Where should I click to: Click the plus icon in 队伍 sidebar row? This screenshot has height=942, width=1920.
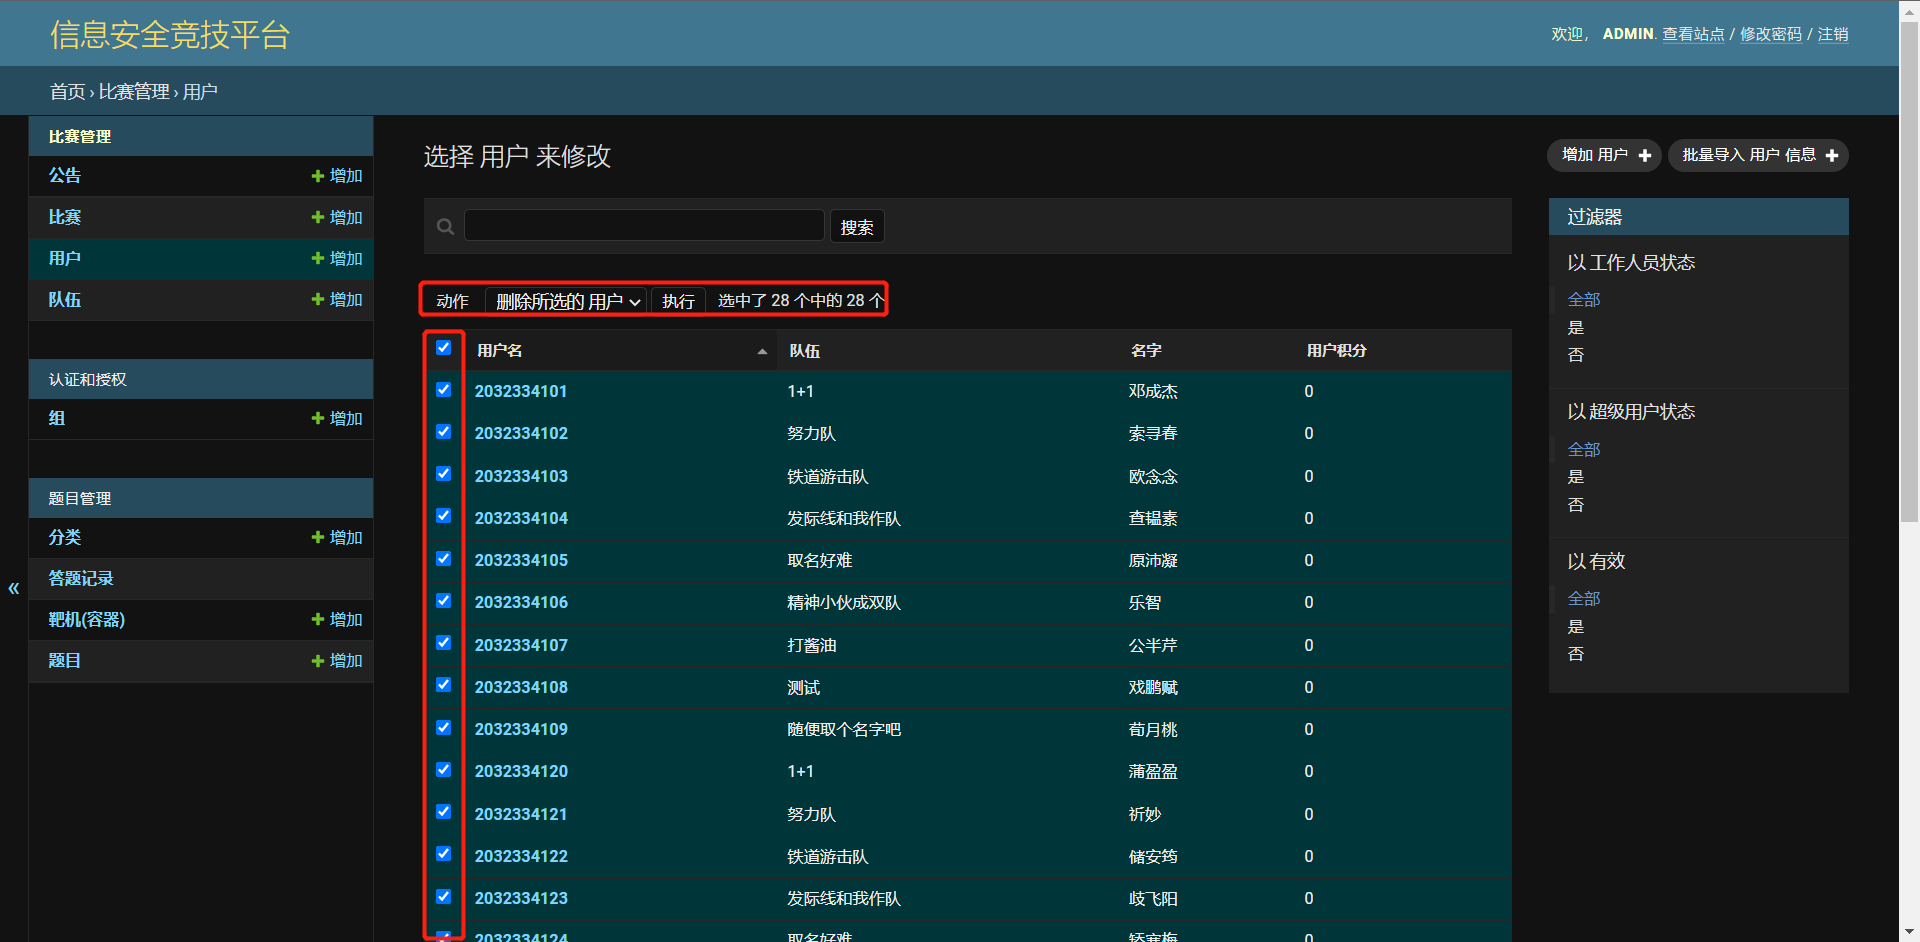(x=318, y=299)
